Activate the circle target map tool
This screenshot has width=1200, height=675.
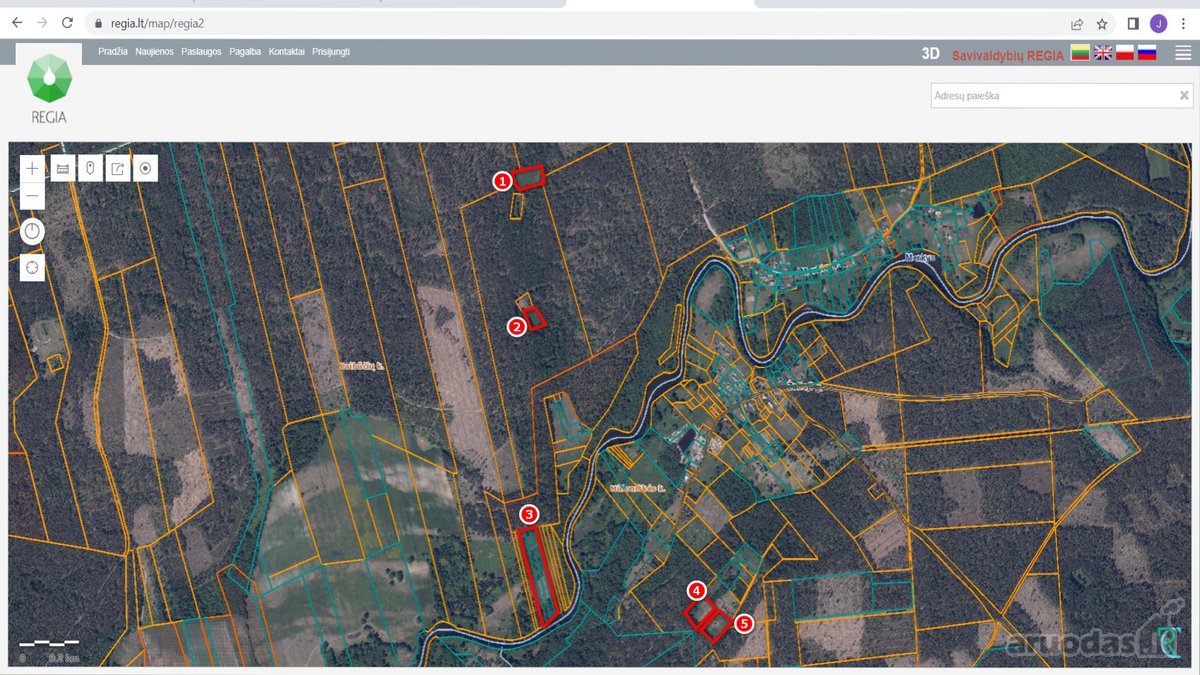(x=146, y=169)
